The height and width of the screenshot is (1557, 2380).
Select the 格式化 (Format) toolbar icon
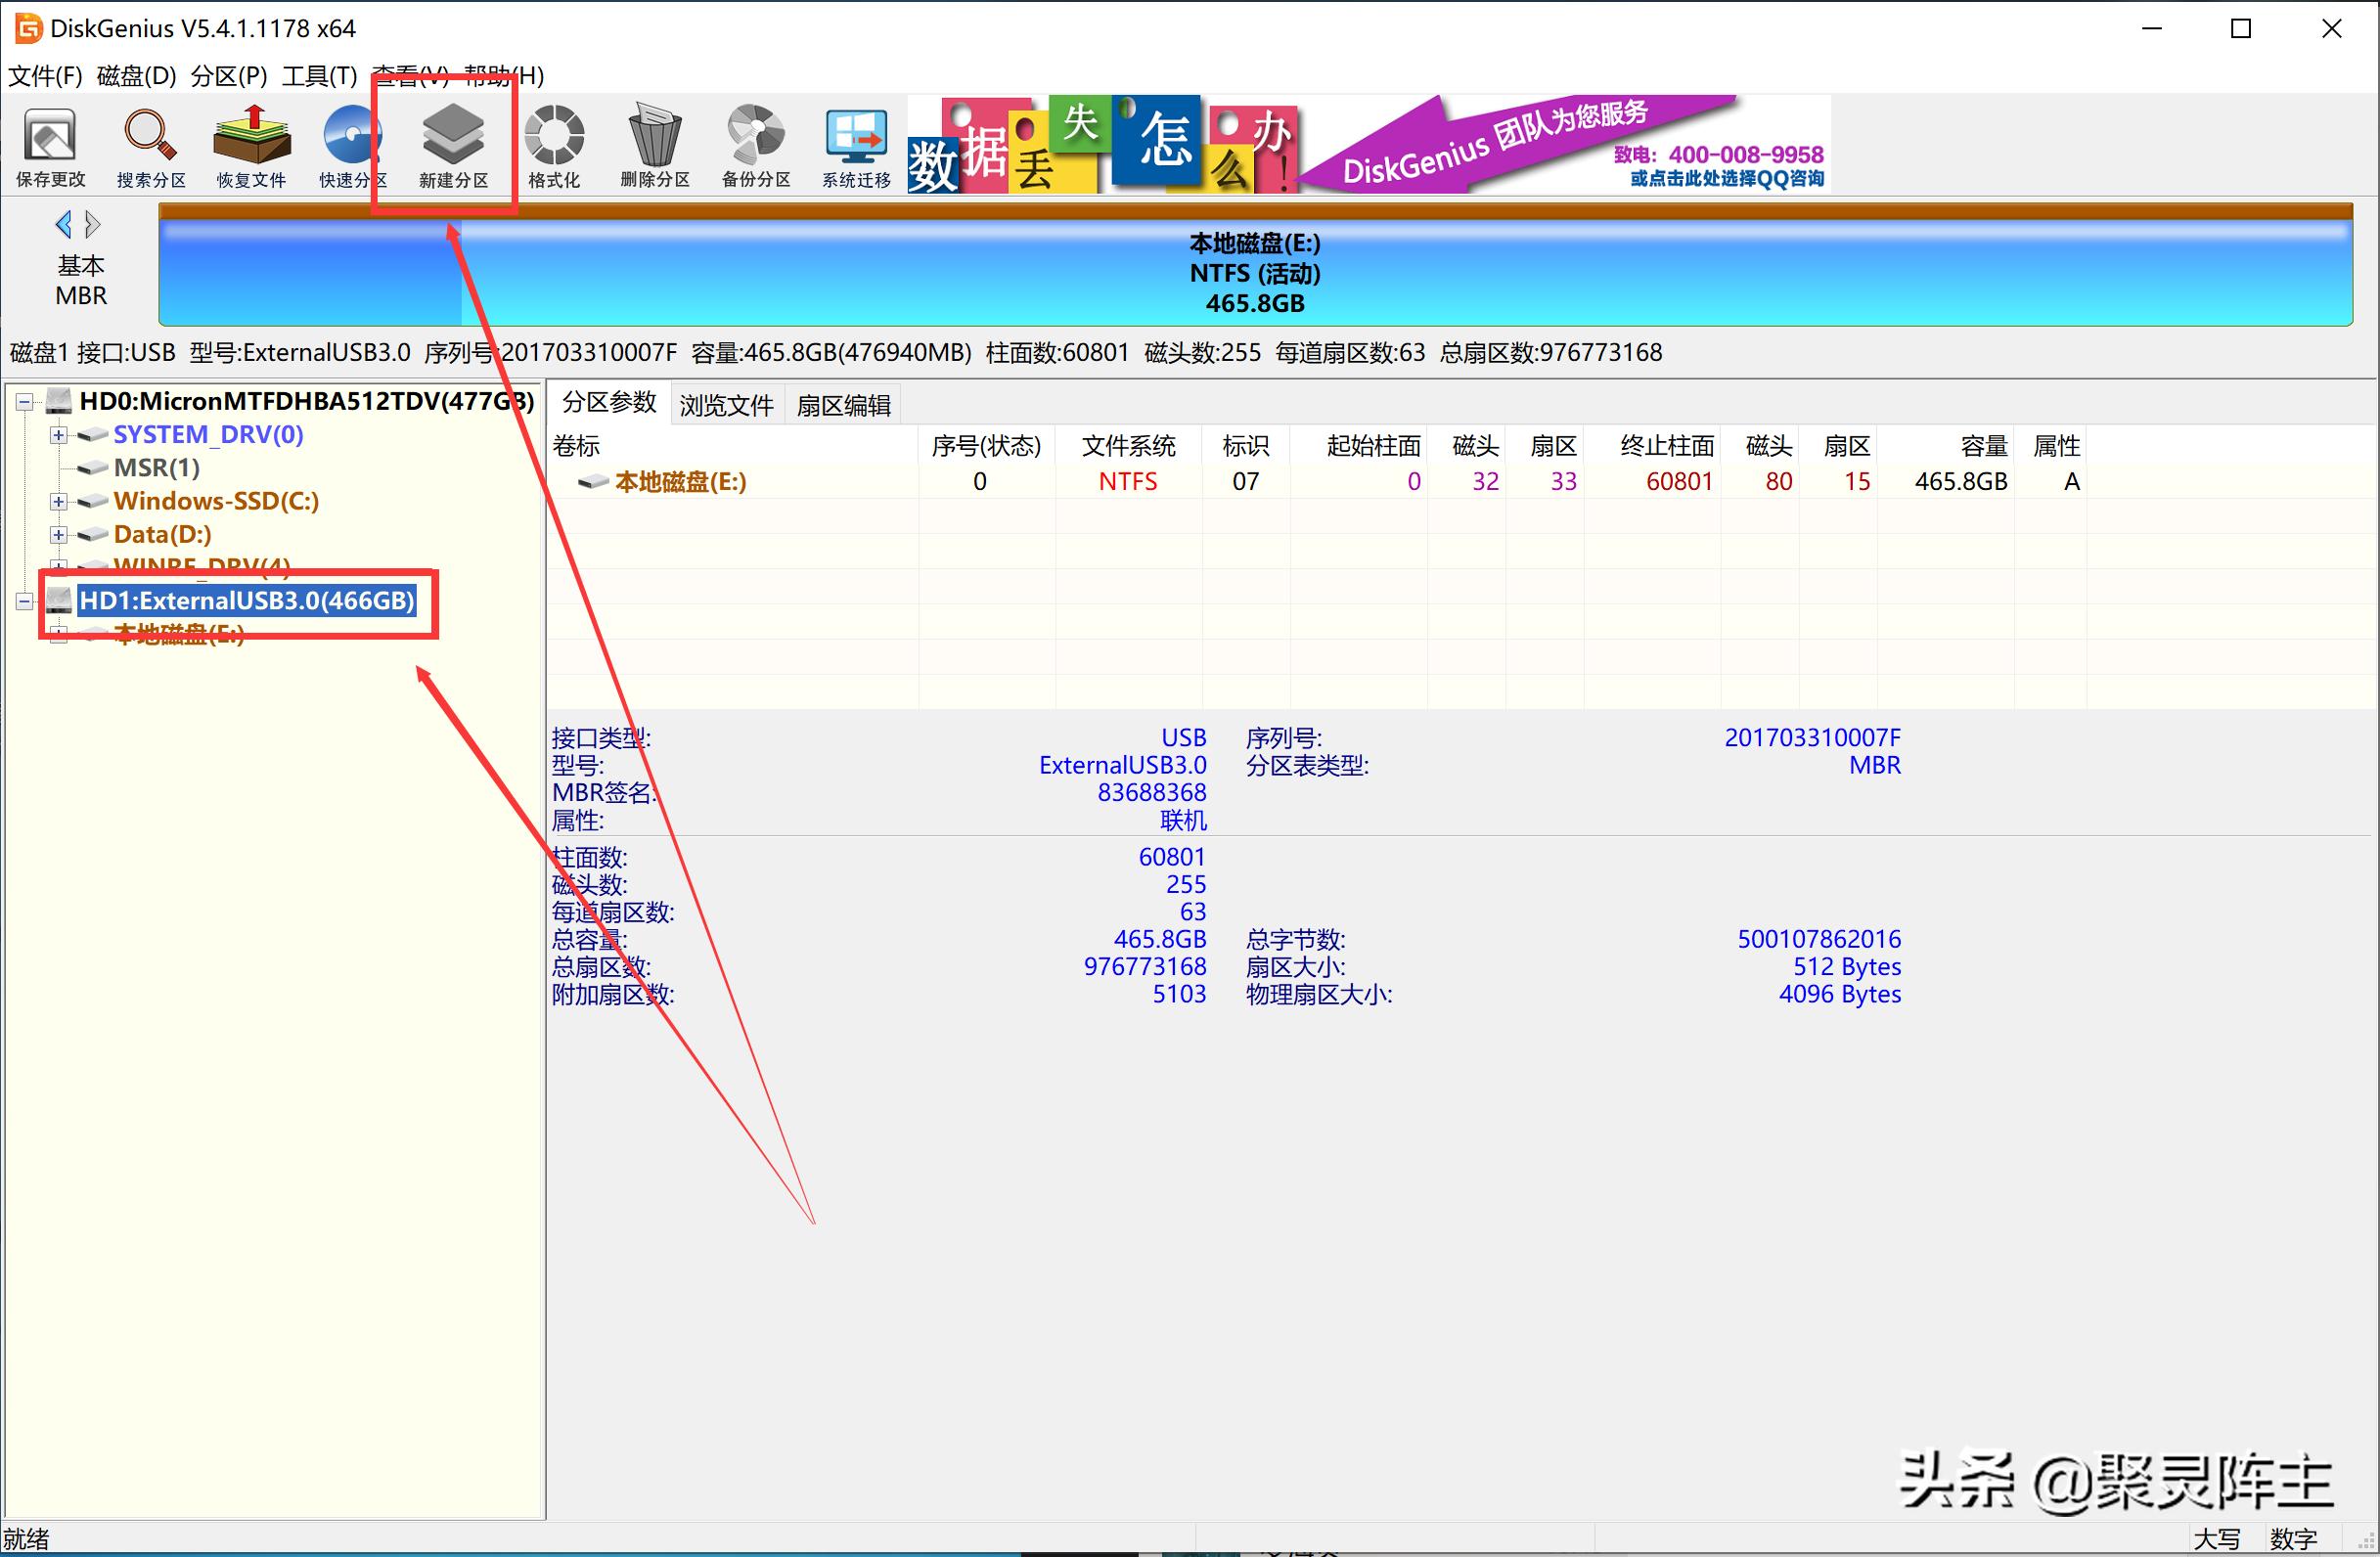point(553,146)
